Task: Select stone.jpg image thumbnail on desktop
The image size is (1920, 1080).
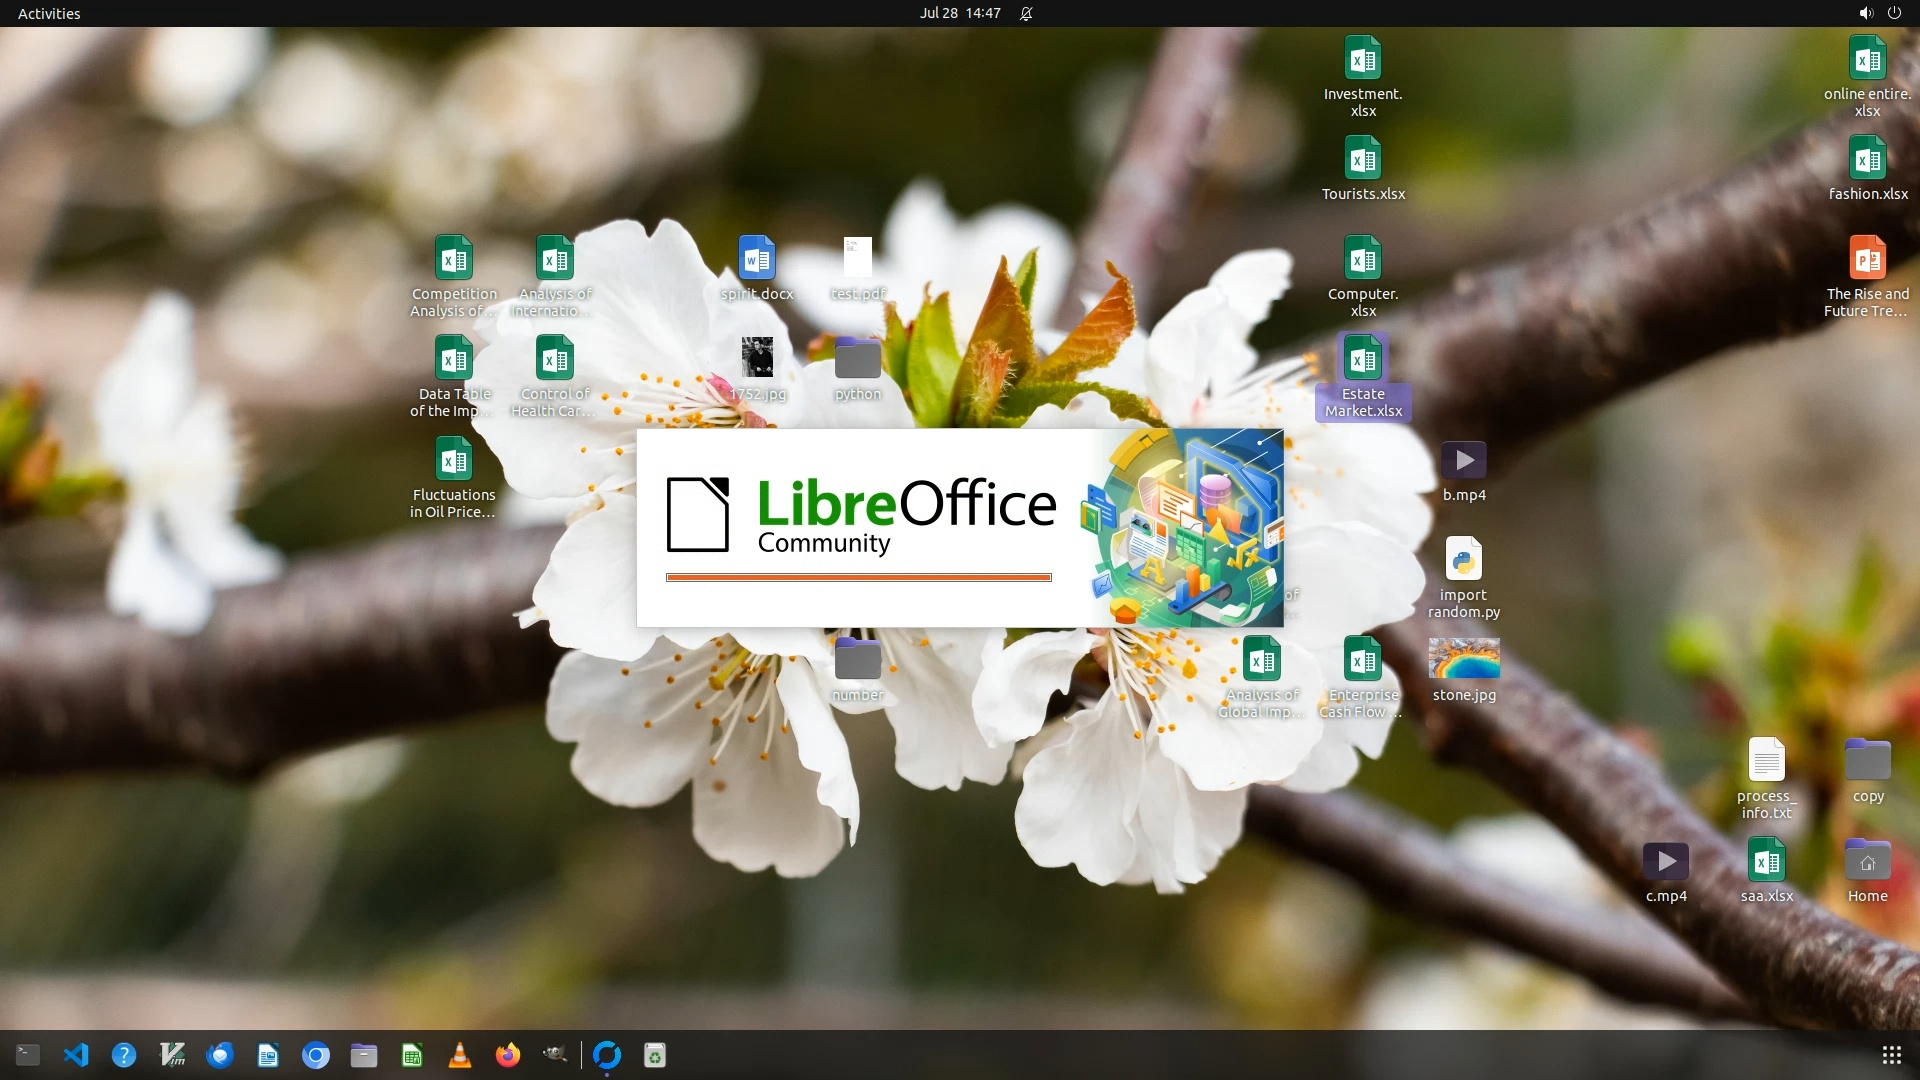Action: (x=1464, y=659)
